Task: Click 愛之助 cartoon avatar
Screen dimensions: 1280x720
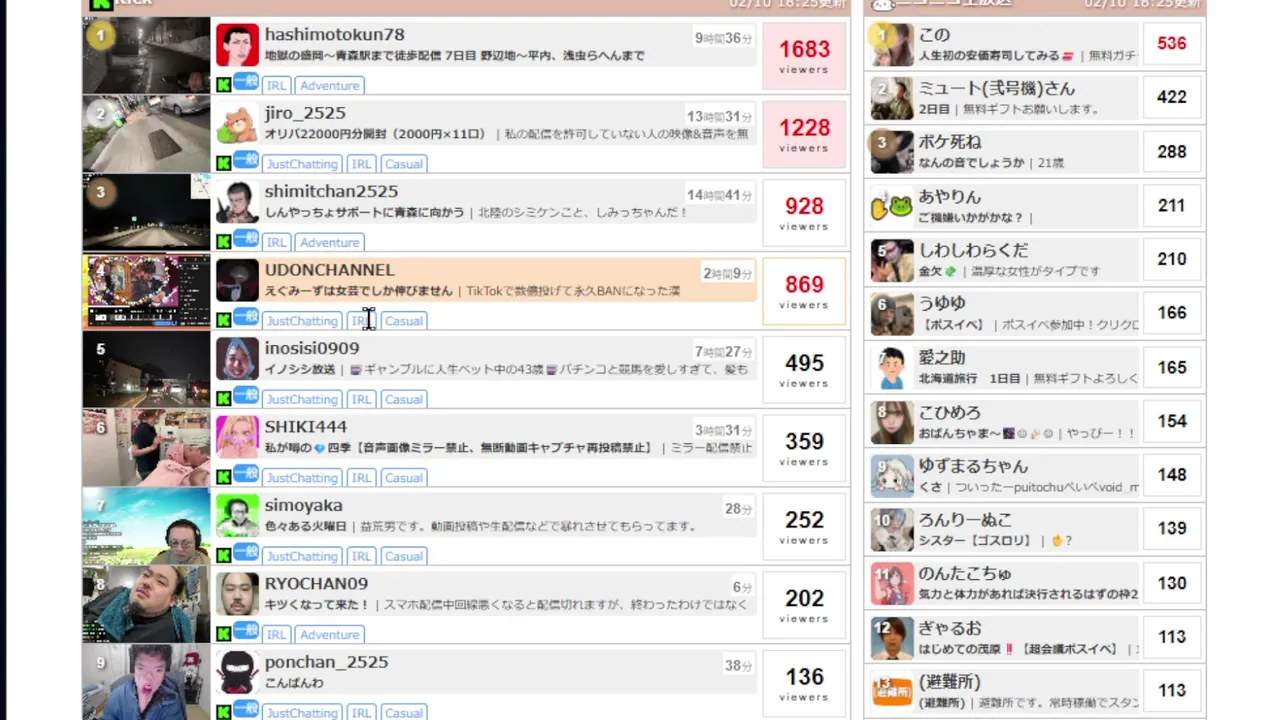Action: point(891,368)
